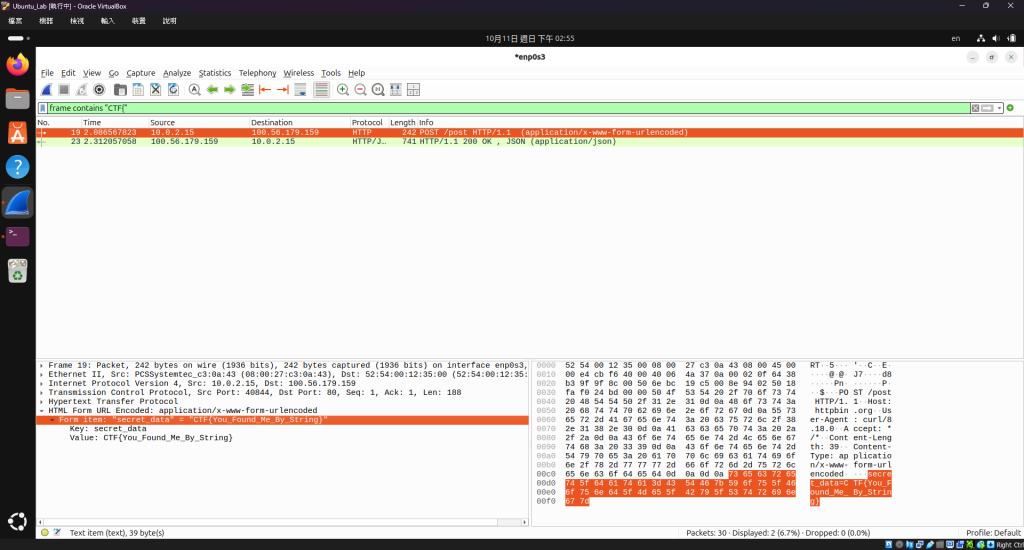
Task: Open the Tools menu
Action: pos(330,73)
